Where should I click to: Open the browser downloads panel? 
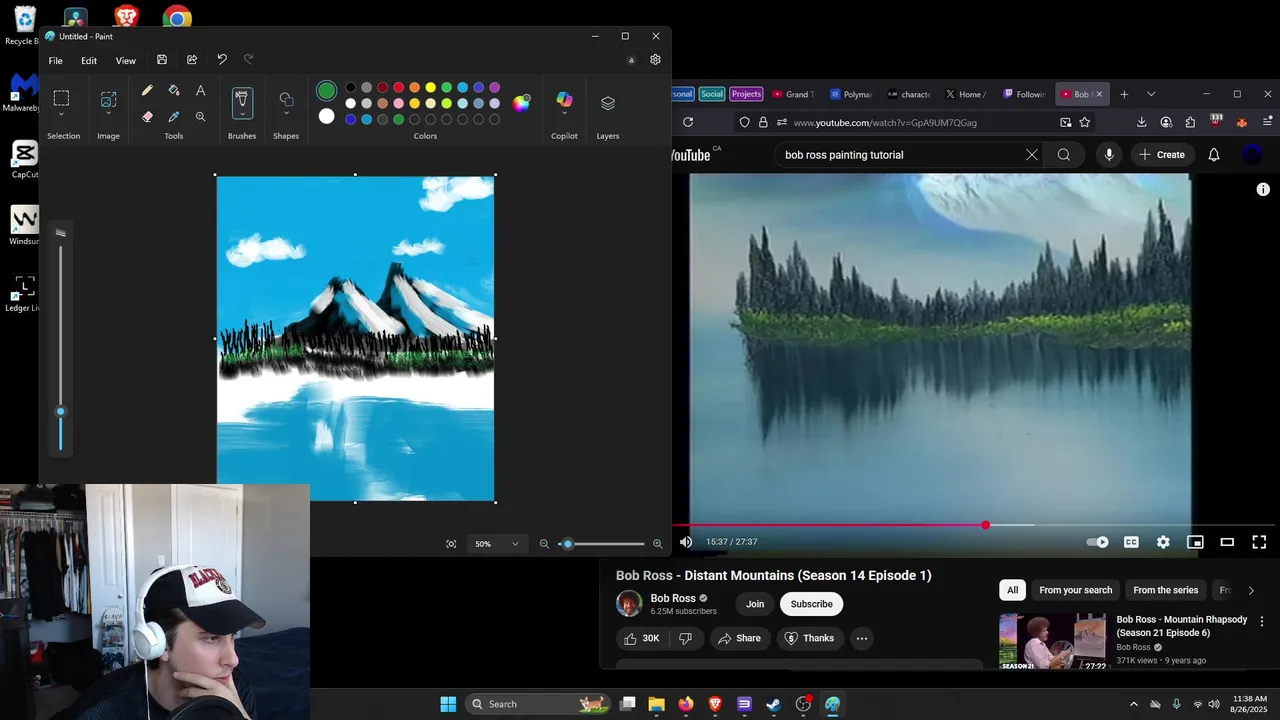pos(1141,122)
